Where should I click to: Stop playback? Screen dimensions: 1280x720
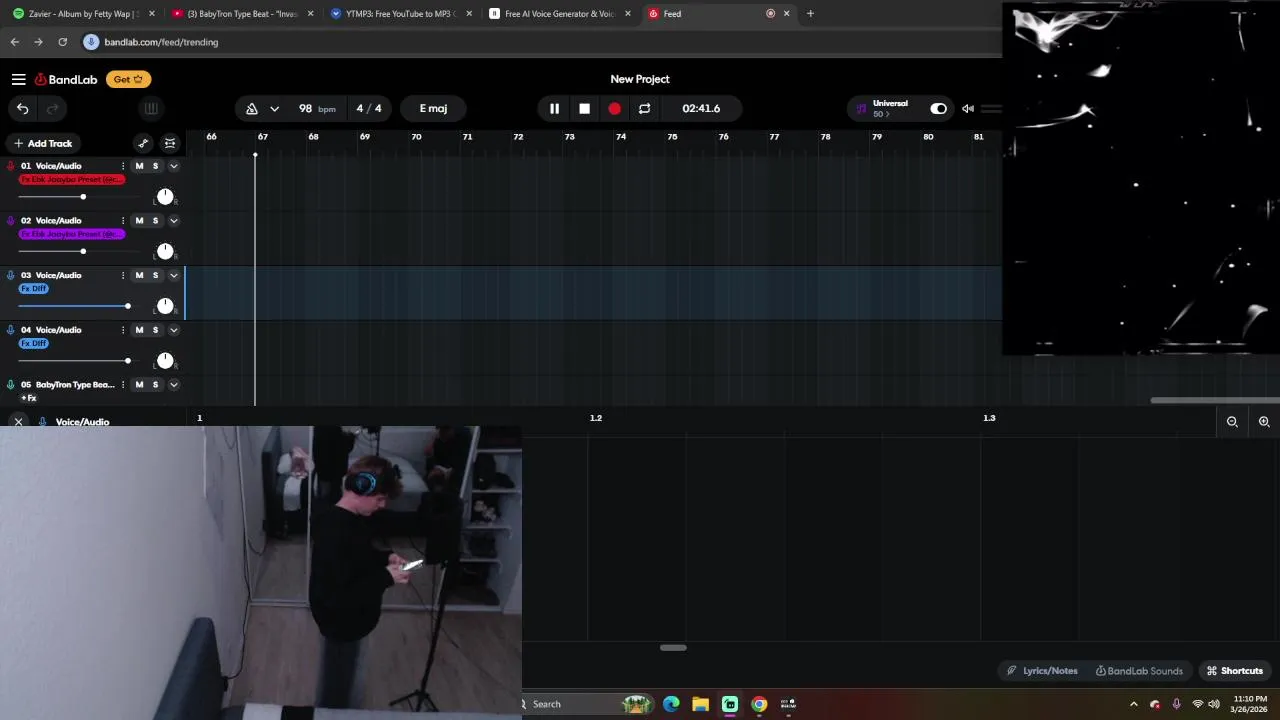(x=584, y=108)
